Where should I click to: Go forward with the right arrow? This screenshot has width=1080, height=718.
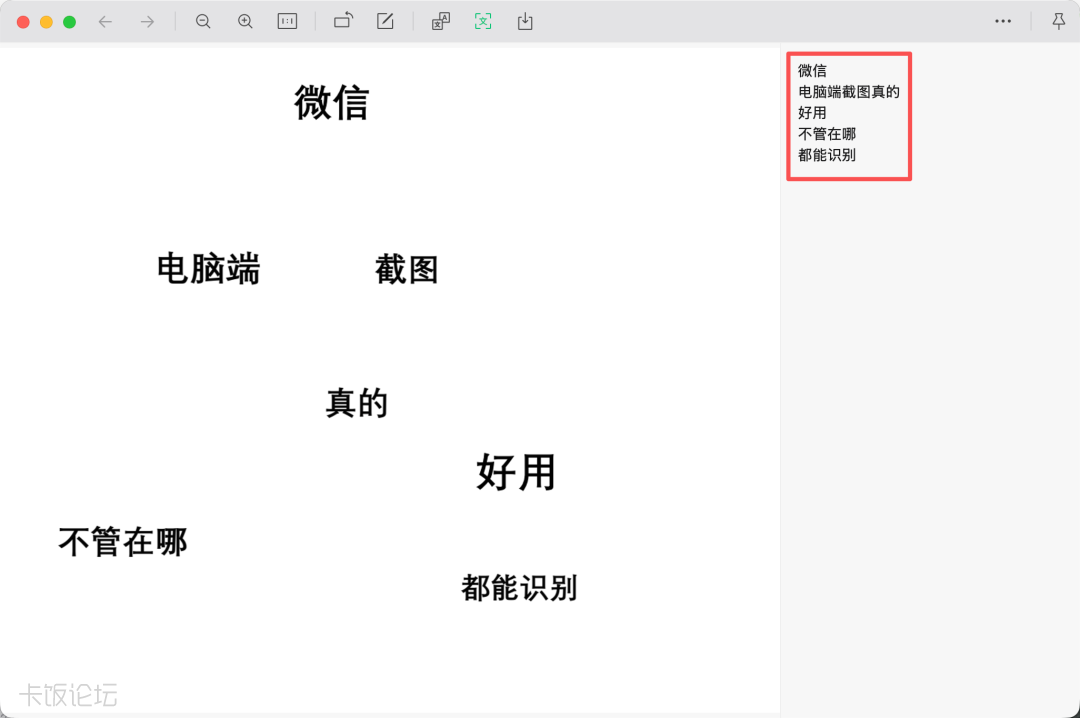tap(147, 22)
